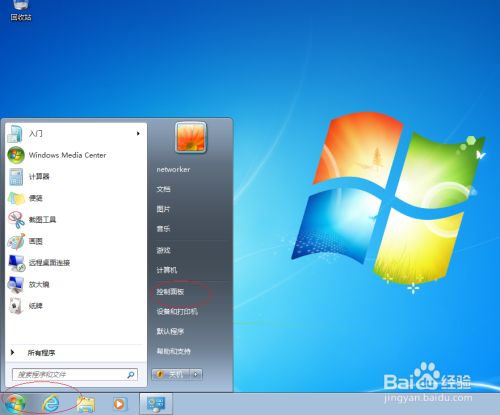Launch Windows Media Player from taskbar
The height and width of the screenshot is (415, 500).
[x=119, y=404]
